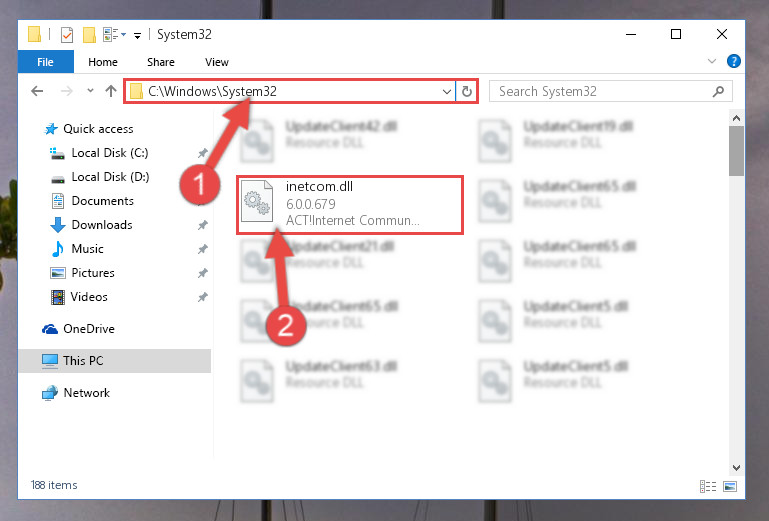The width and height of the screenshot is (769, 521).
Task: Expand the ribbon using the chevron
Action: (x=712, y=61)
